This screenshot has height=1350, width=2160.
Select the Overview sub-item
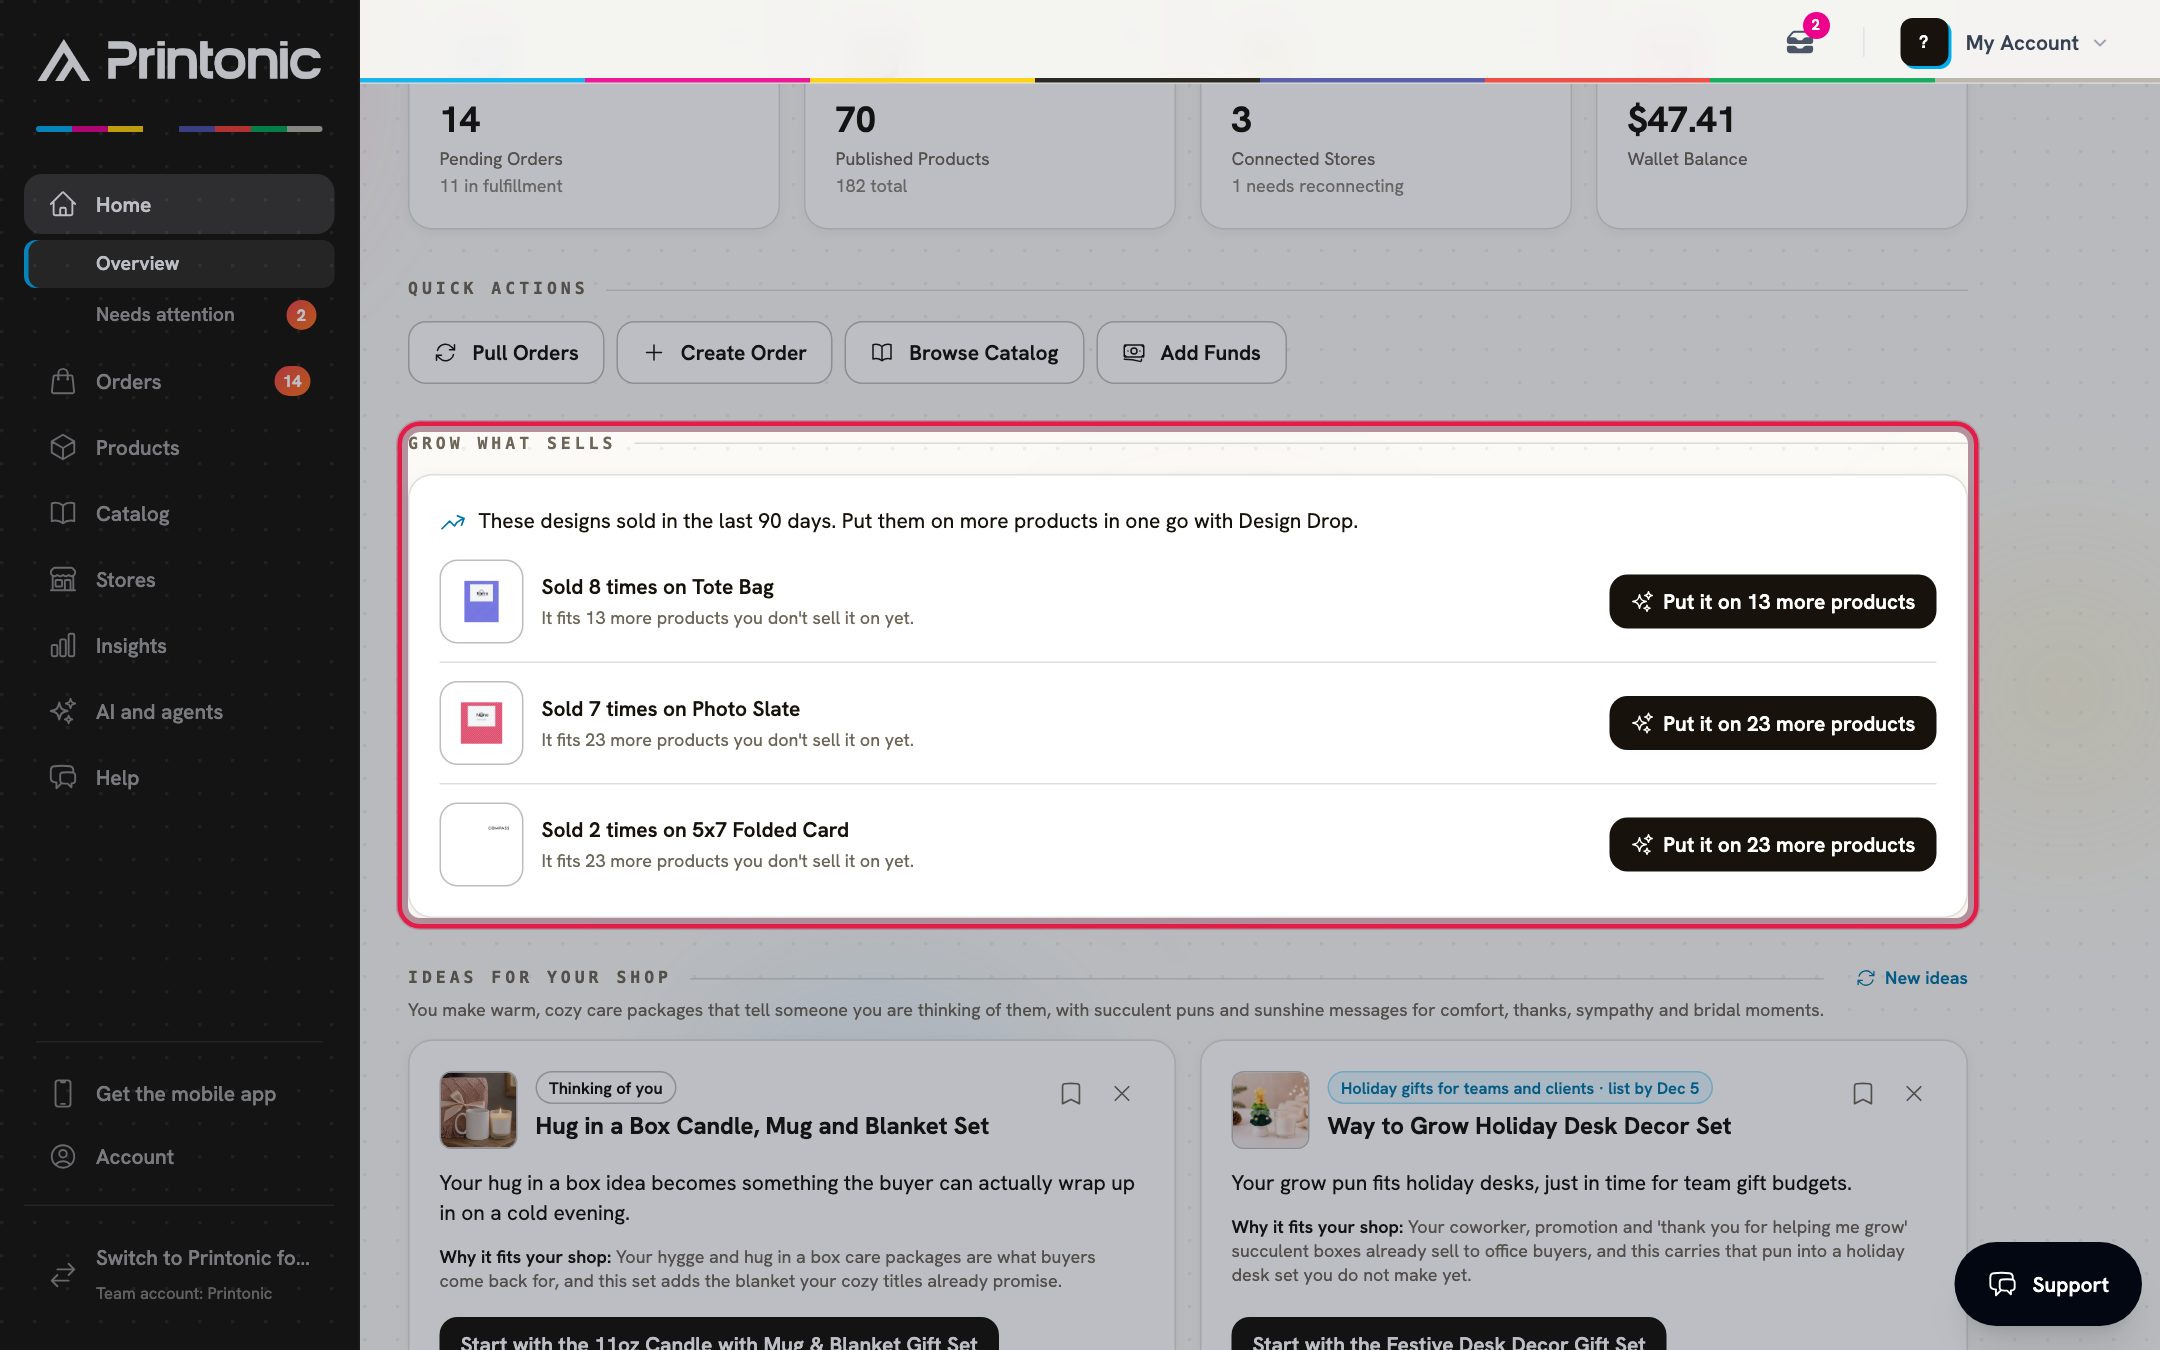[179, 263]
